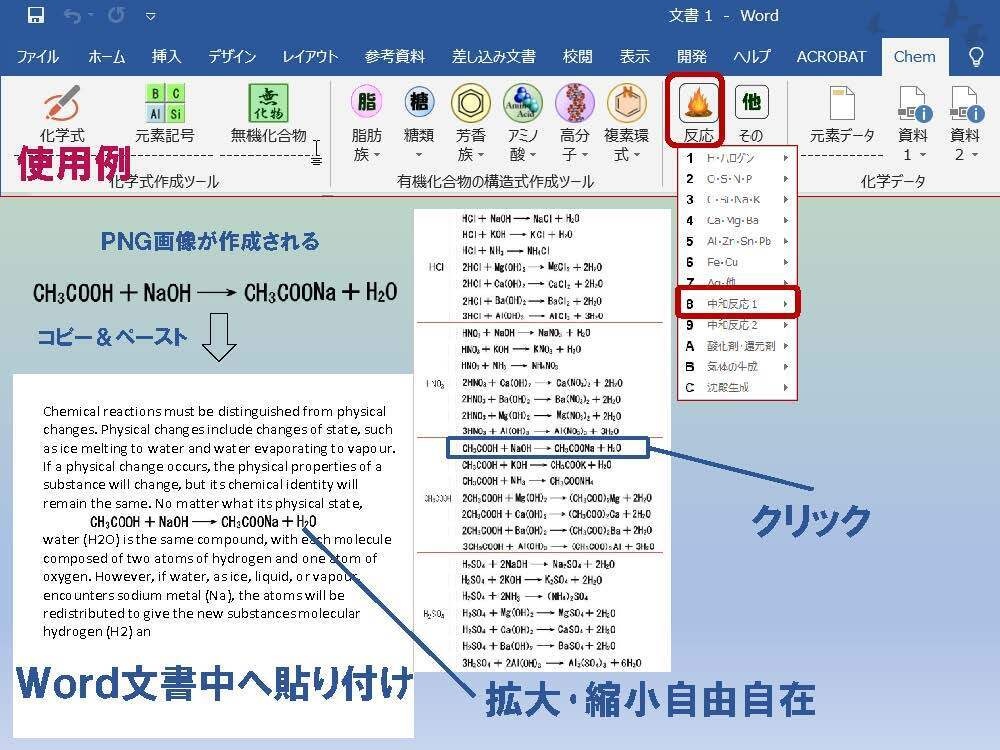1000x750 pixels.
Task: Choose menu item 9 中和反応2
Action: click(x=737, y=325)
